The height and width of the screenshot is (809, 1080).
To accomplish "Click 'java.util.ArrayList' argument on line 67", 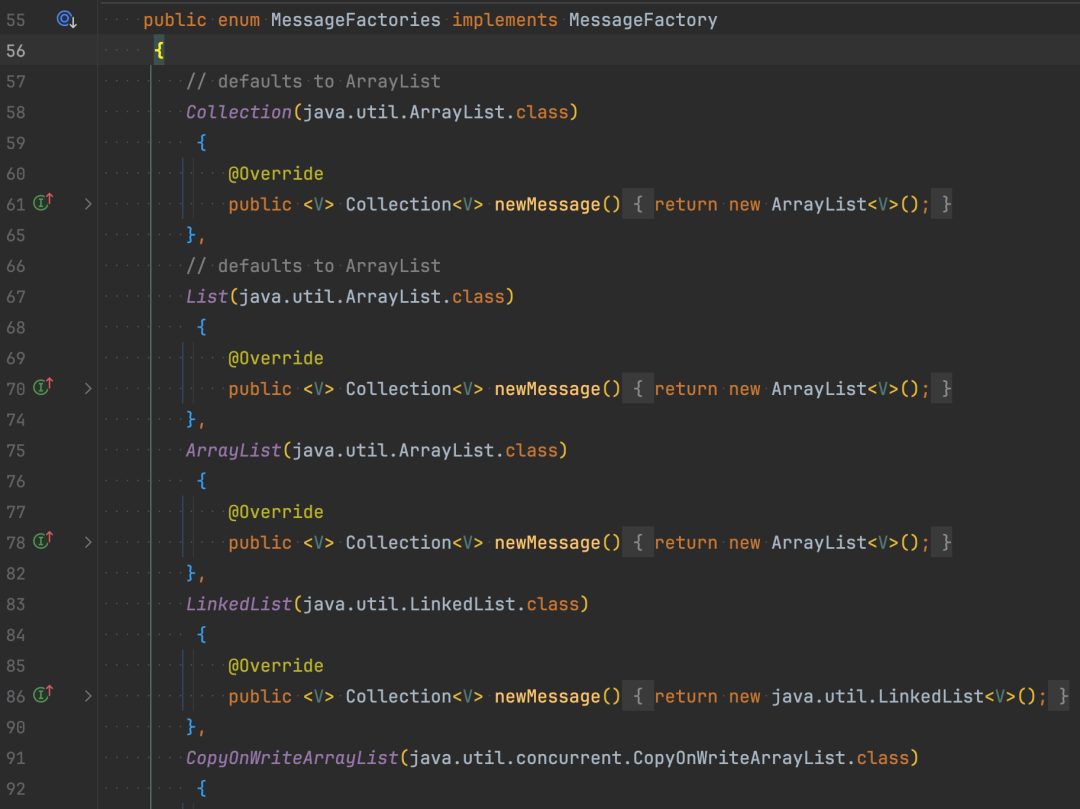I will point(340,296).
